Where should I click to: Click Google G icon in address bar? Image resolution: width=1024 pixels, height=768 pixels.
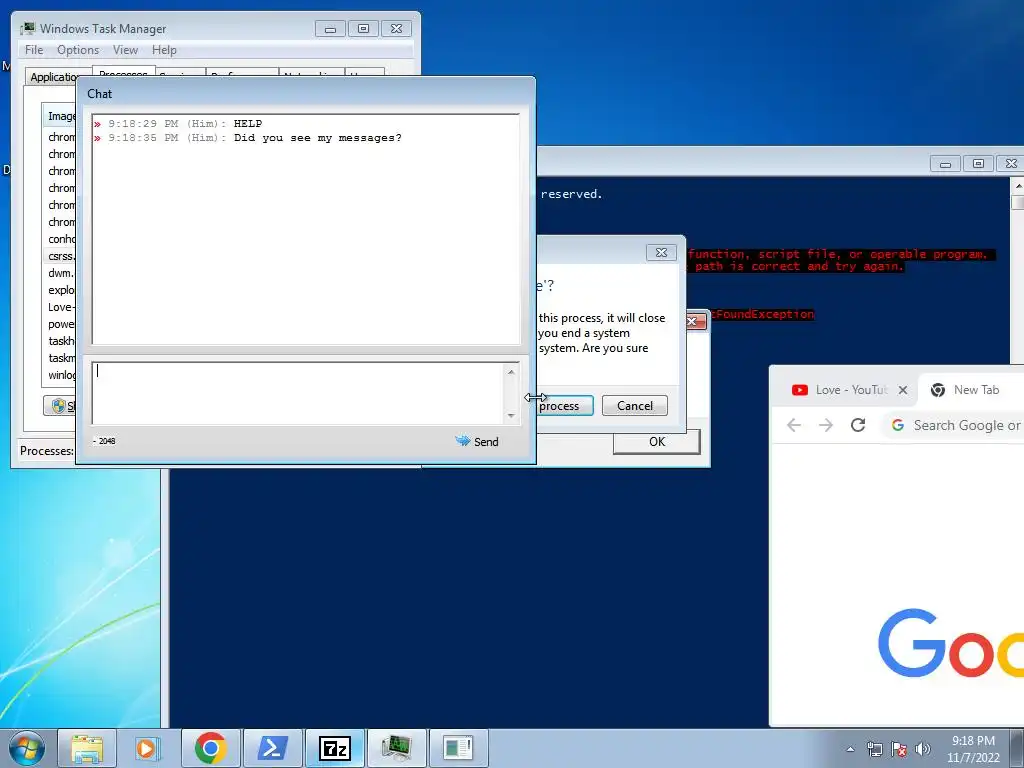point(898,425)
